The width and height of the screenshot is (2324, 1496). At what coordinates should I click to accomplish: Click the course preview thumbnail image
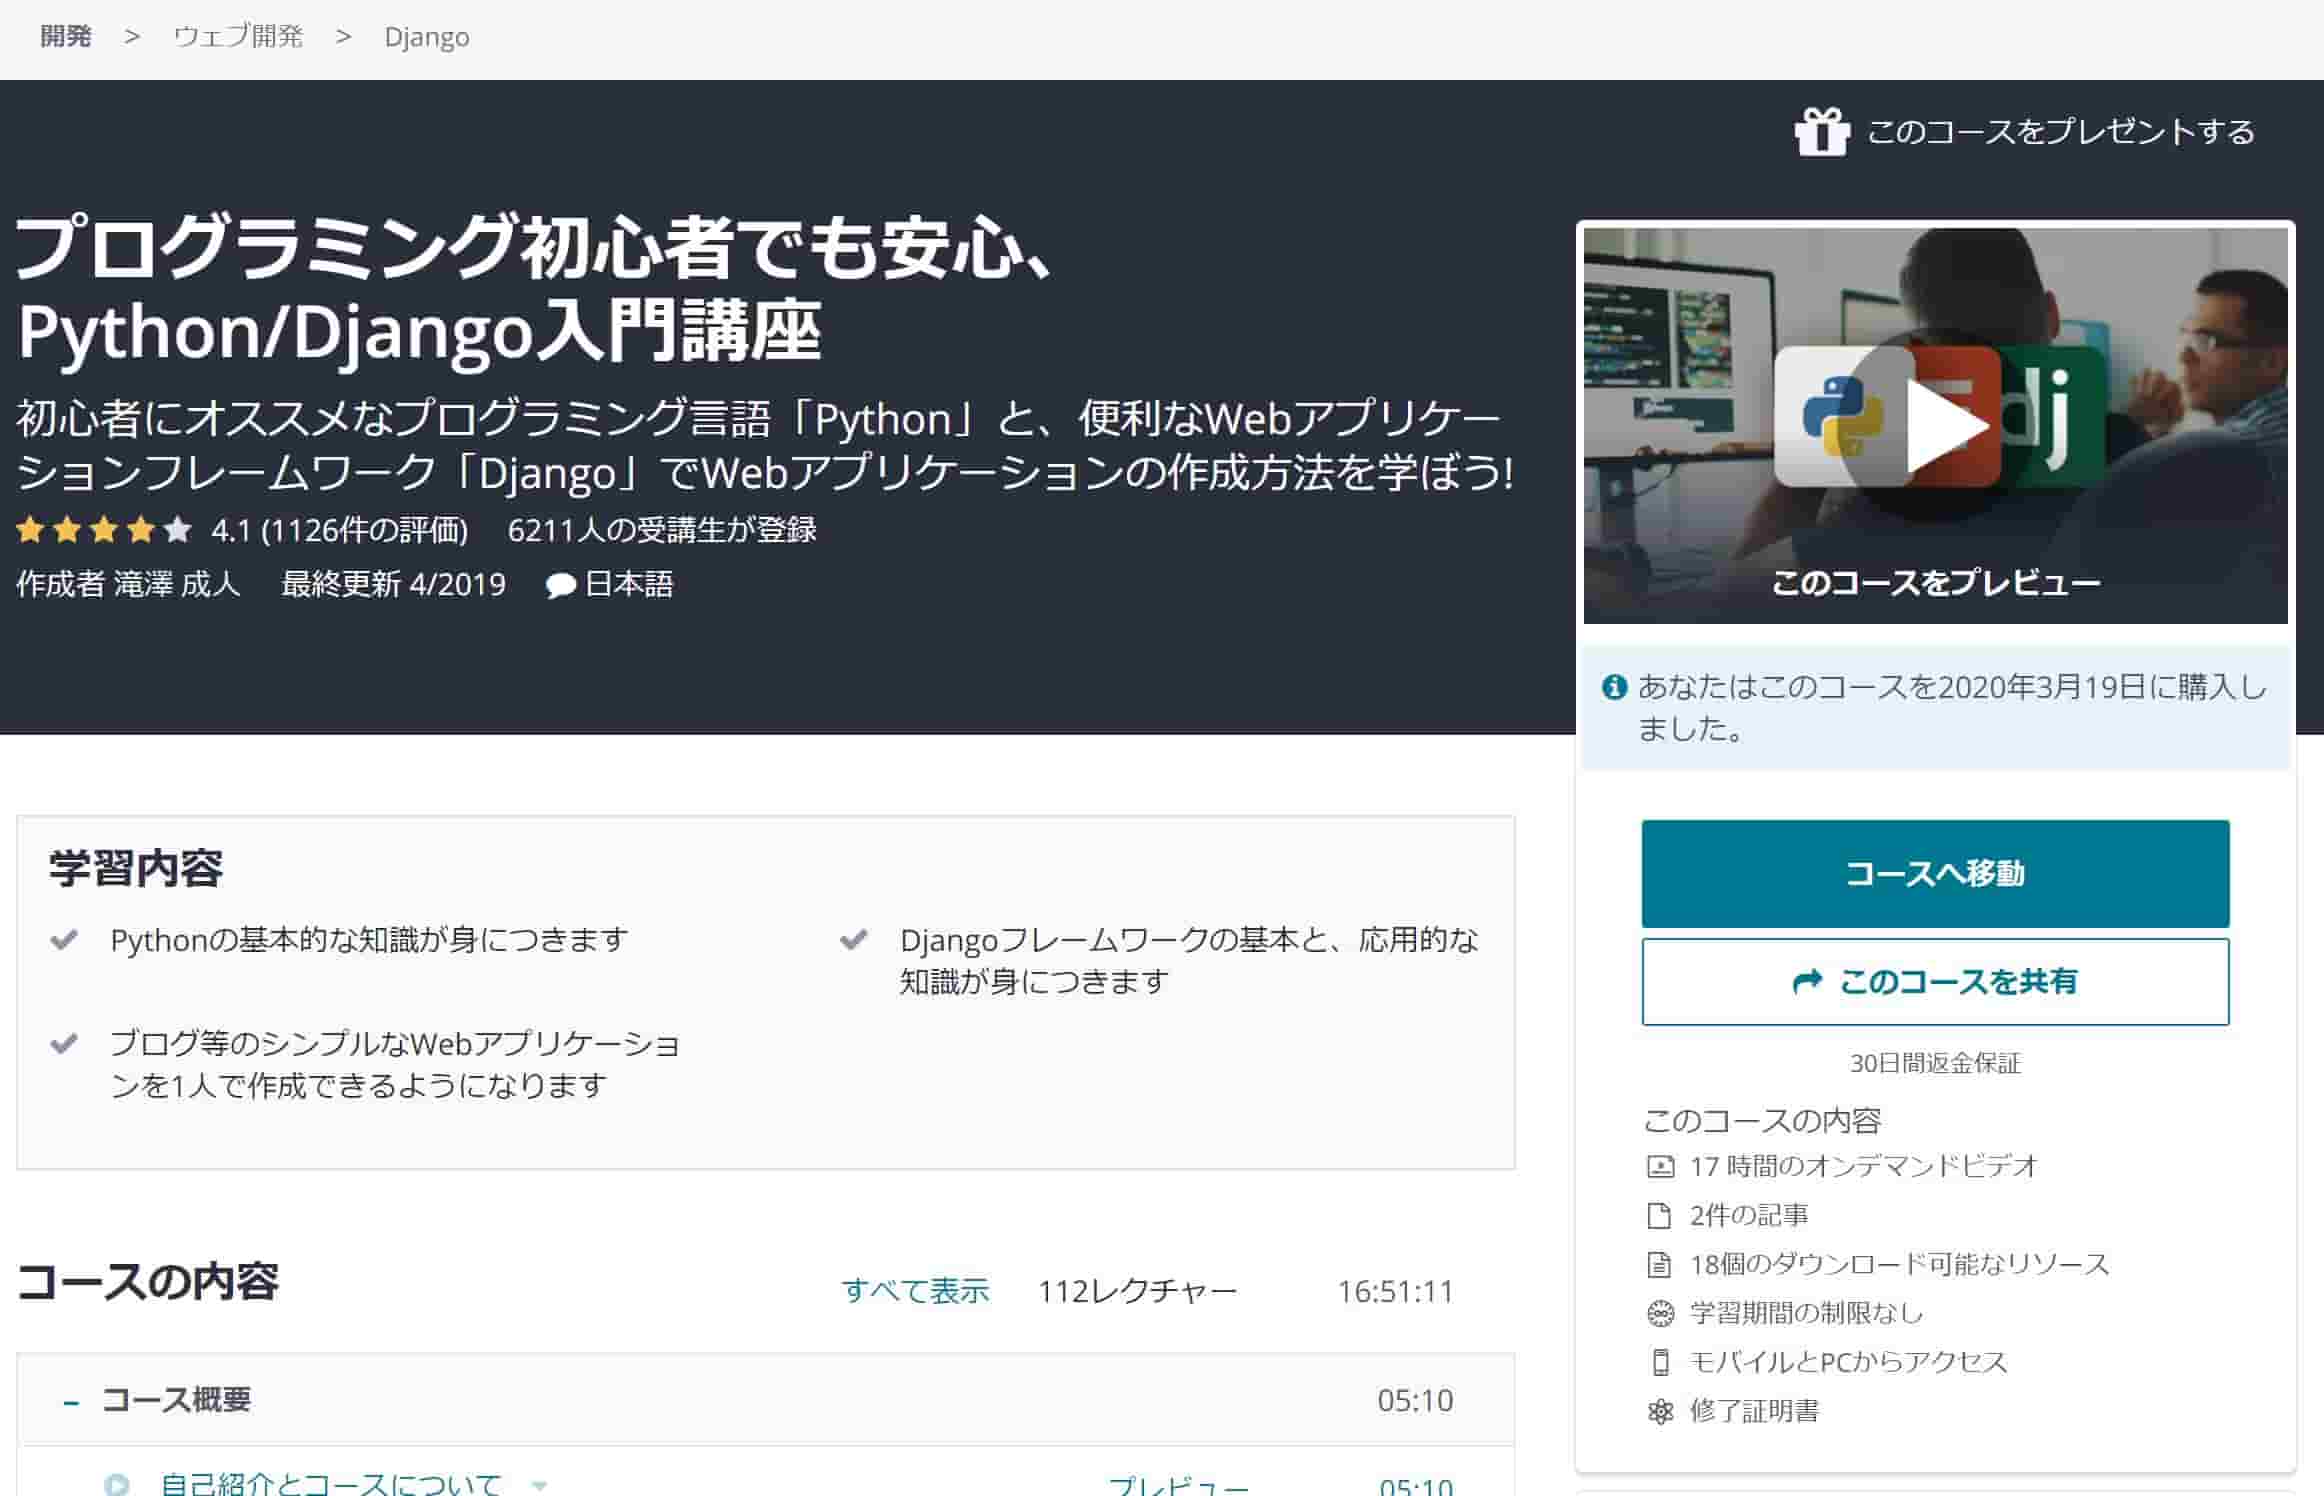tap(1935, 426)
